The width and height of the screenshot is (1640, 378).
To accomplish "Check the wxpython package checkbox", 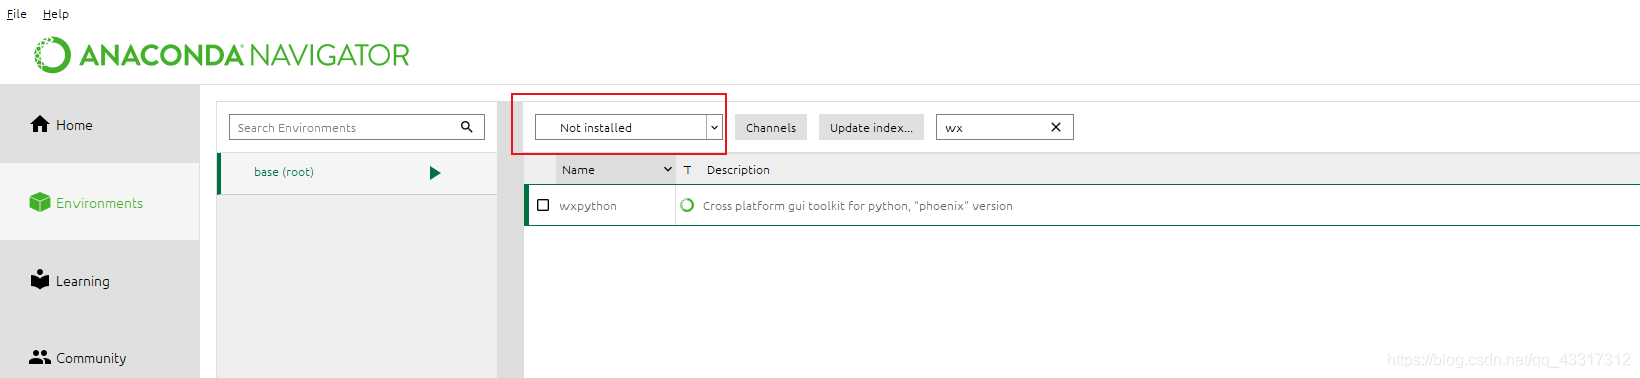I will coord(543,205).
